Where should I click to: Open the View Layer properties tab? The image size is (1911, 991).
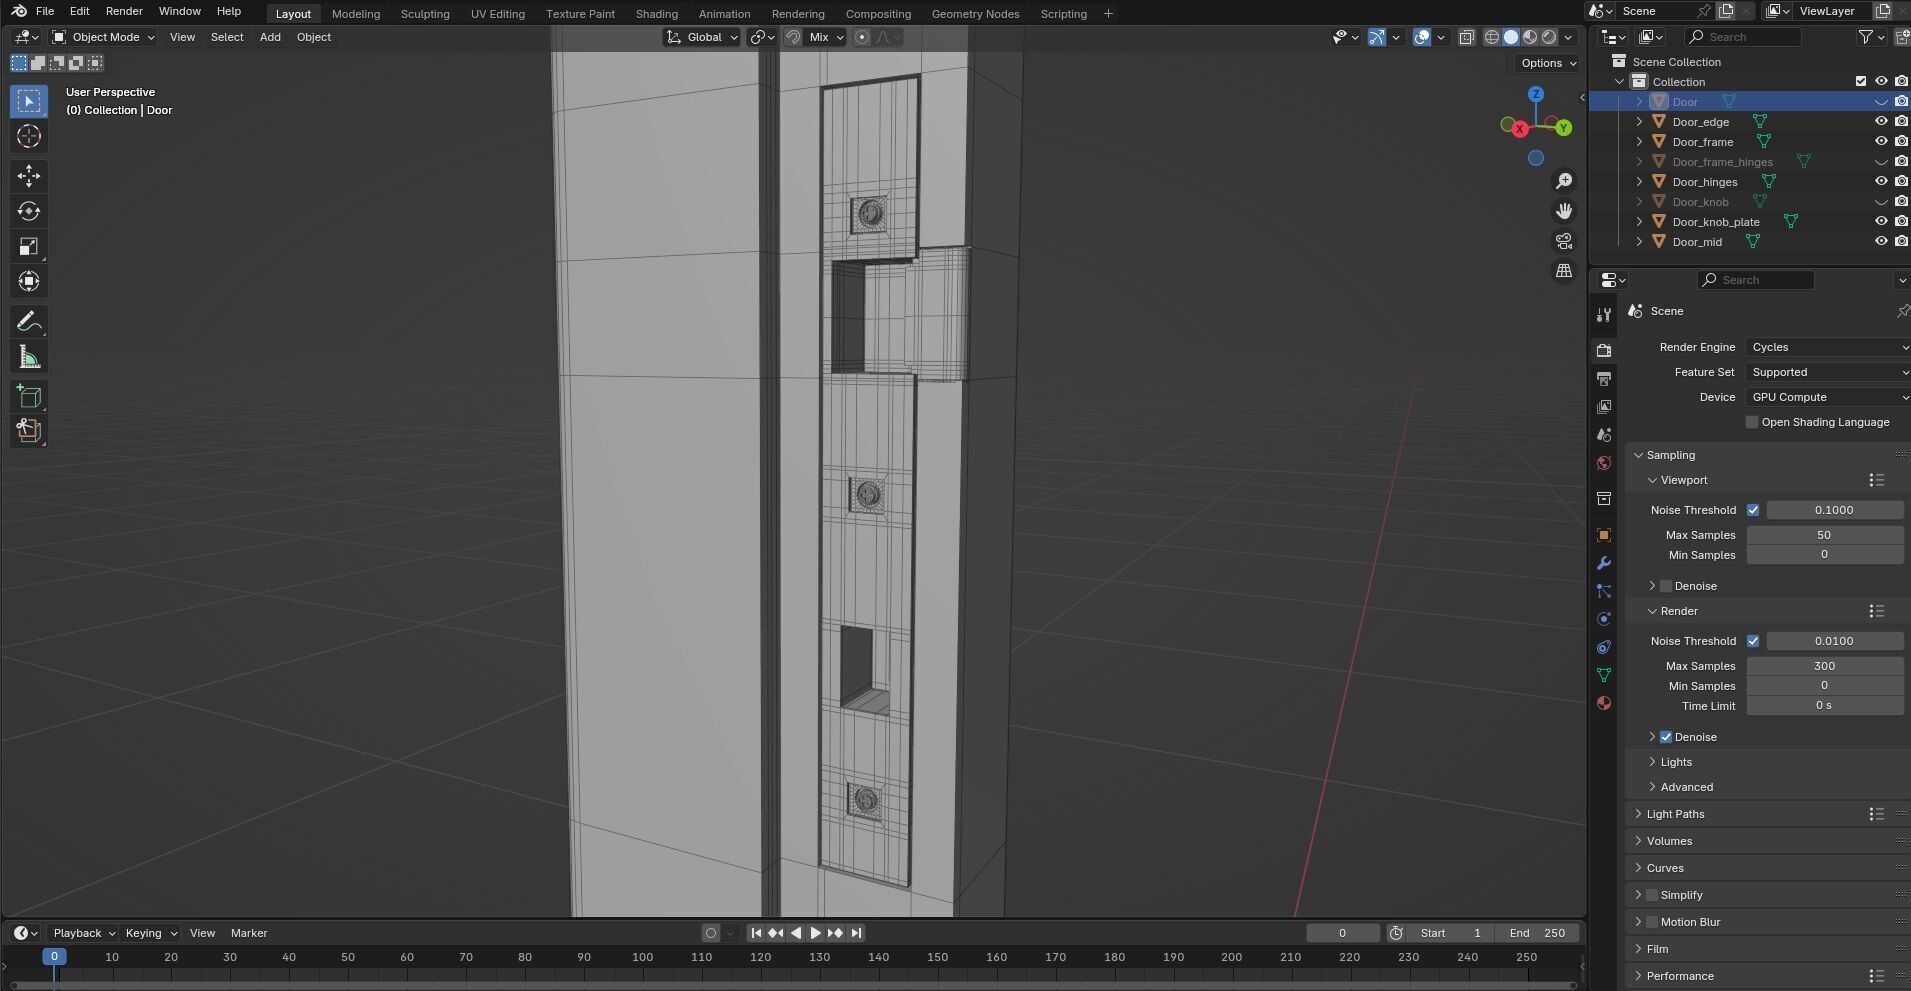[1604, 407]
